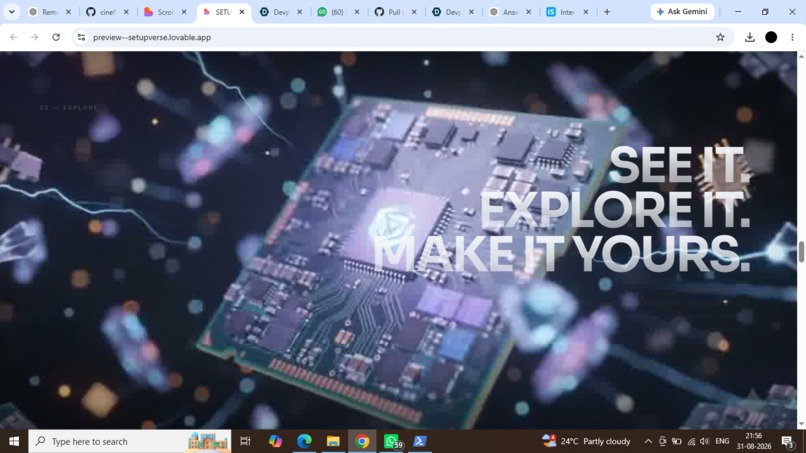Click the Meet Now tray icon

pyautogui.click(x=663, y=441)
